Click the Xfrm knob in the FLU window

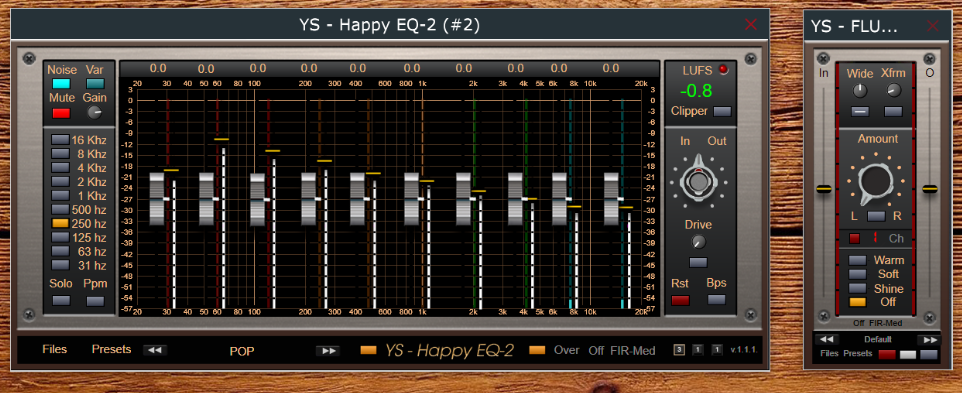point(893,91)
